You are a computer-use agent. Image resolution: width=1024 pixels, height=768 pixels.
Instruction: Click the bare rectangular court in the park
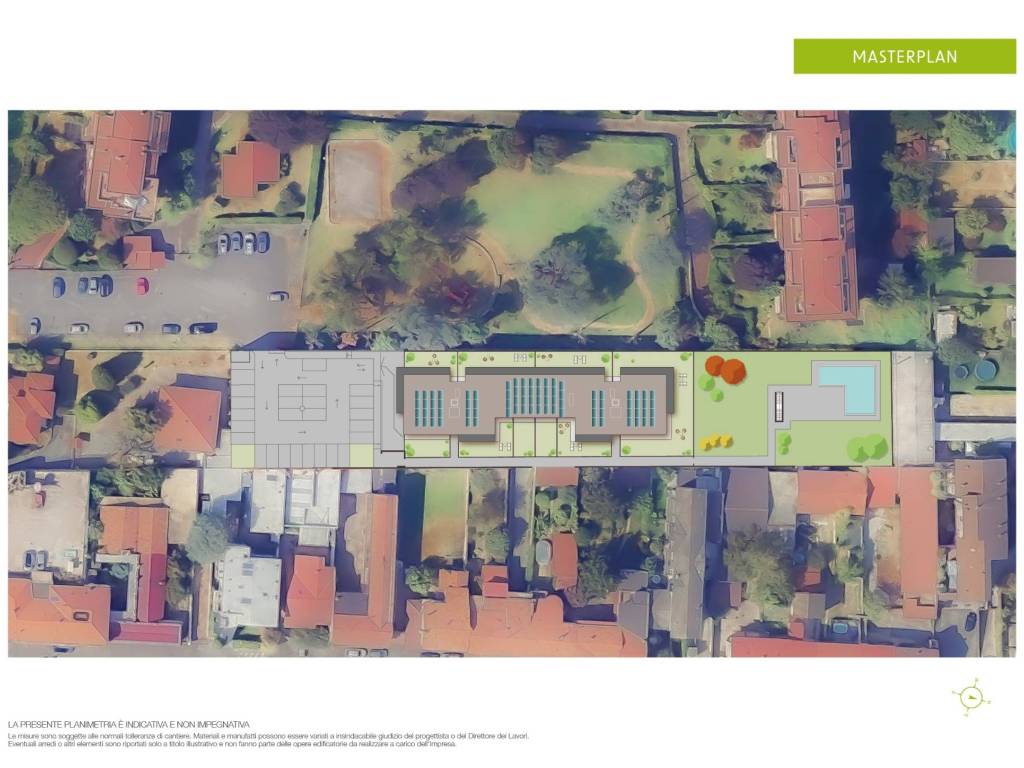pyautogui.click(x=356, y=181)
